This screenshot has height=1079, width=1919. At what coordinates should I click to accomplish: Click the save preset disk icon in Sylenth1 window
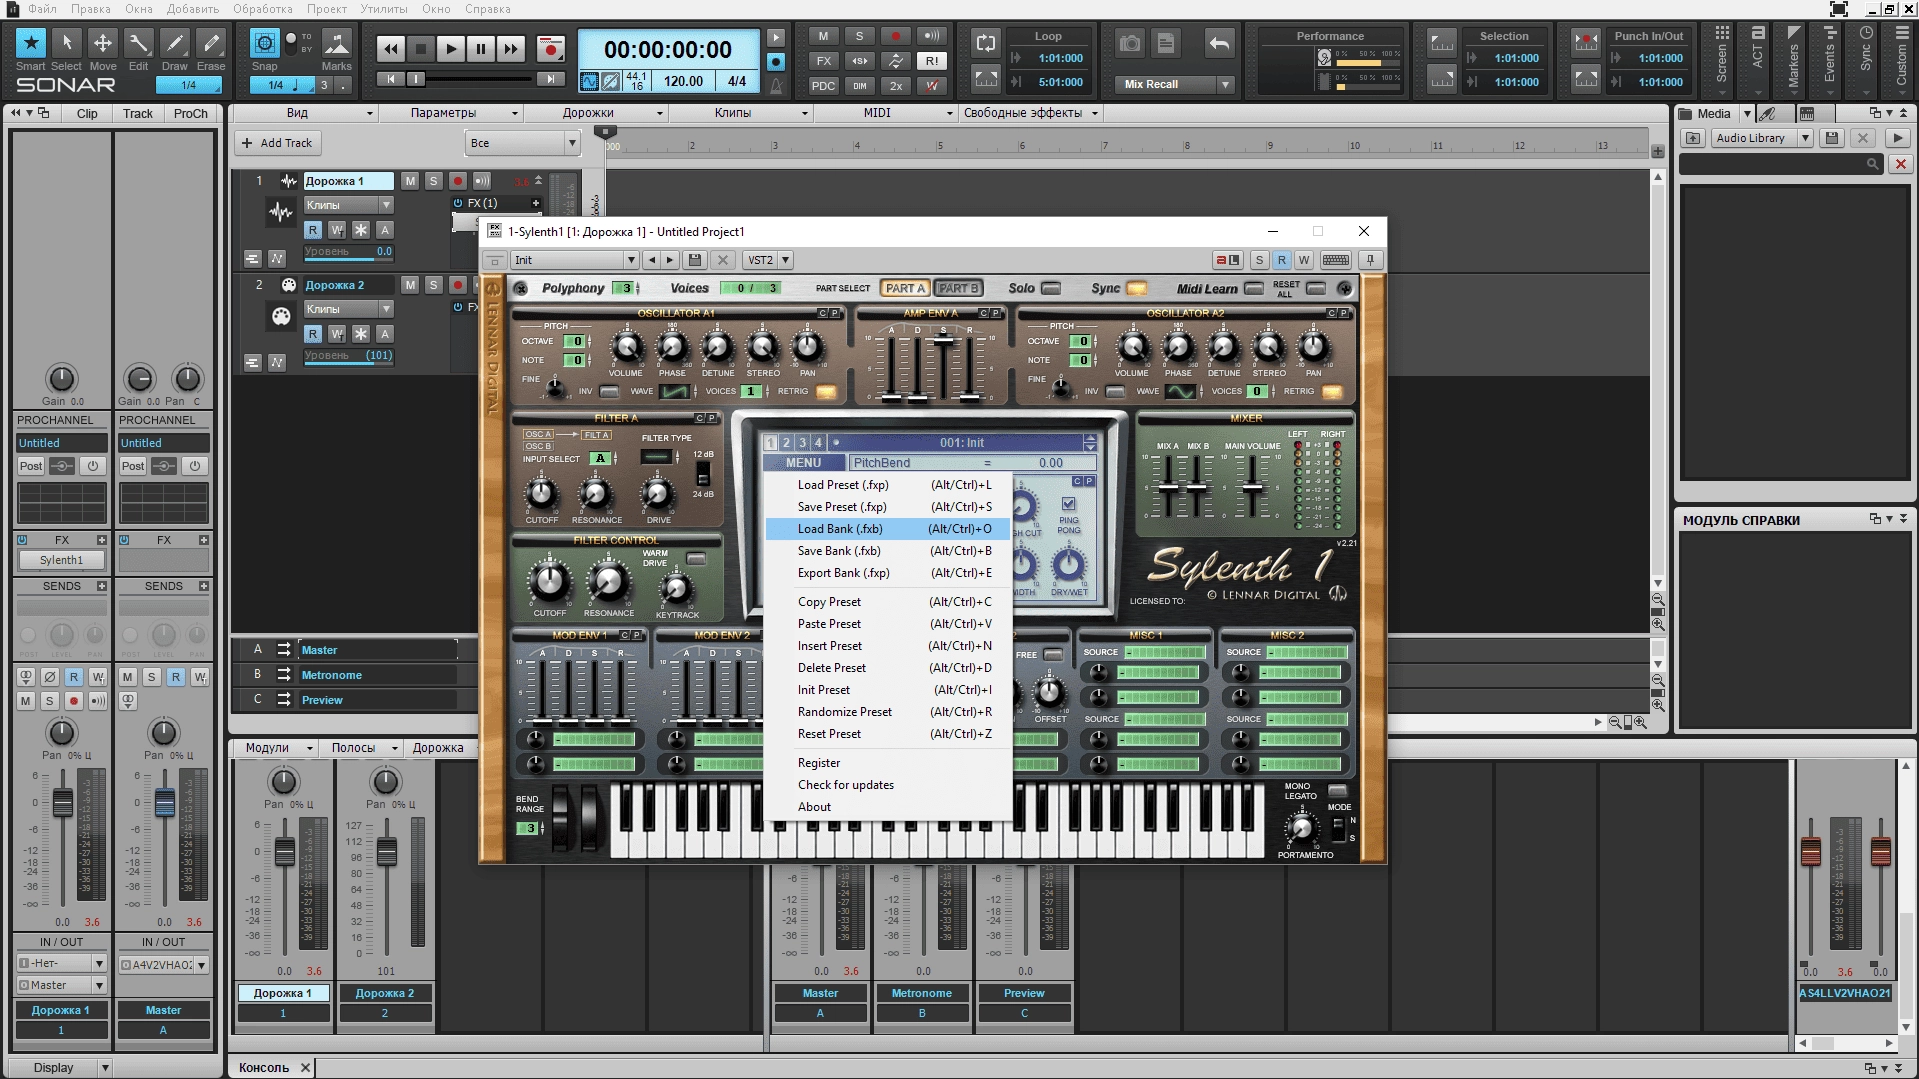[695, 260]
